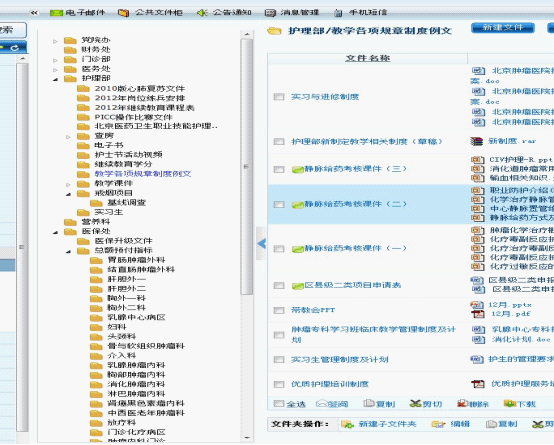Screen dimensions: 554x445
Task: Collapse the 医保处 folder node
Action: point(55,232)
